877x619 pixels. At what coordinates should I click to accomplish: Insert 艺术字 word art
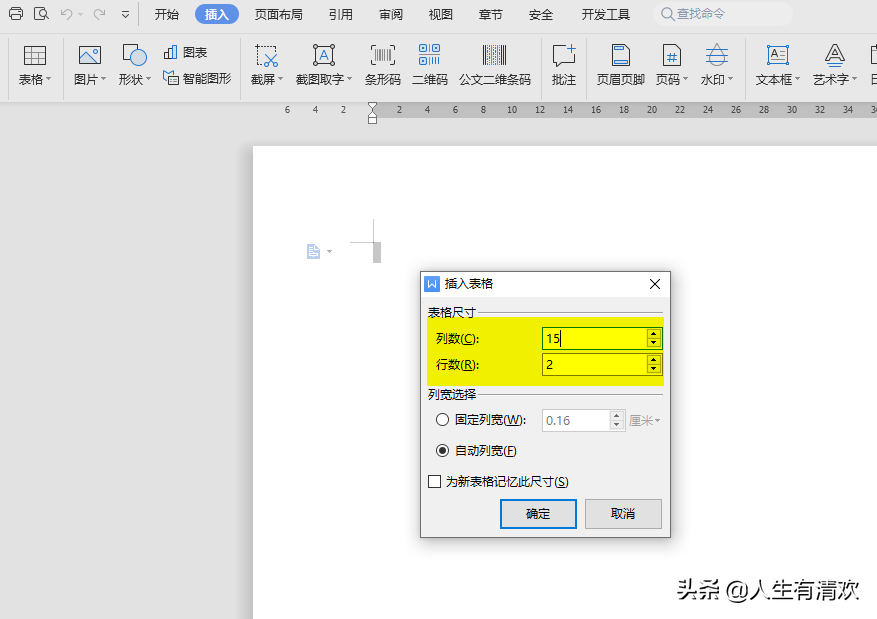point(834,65)
